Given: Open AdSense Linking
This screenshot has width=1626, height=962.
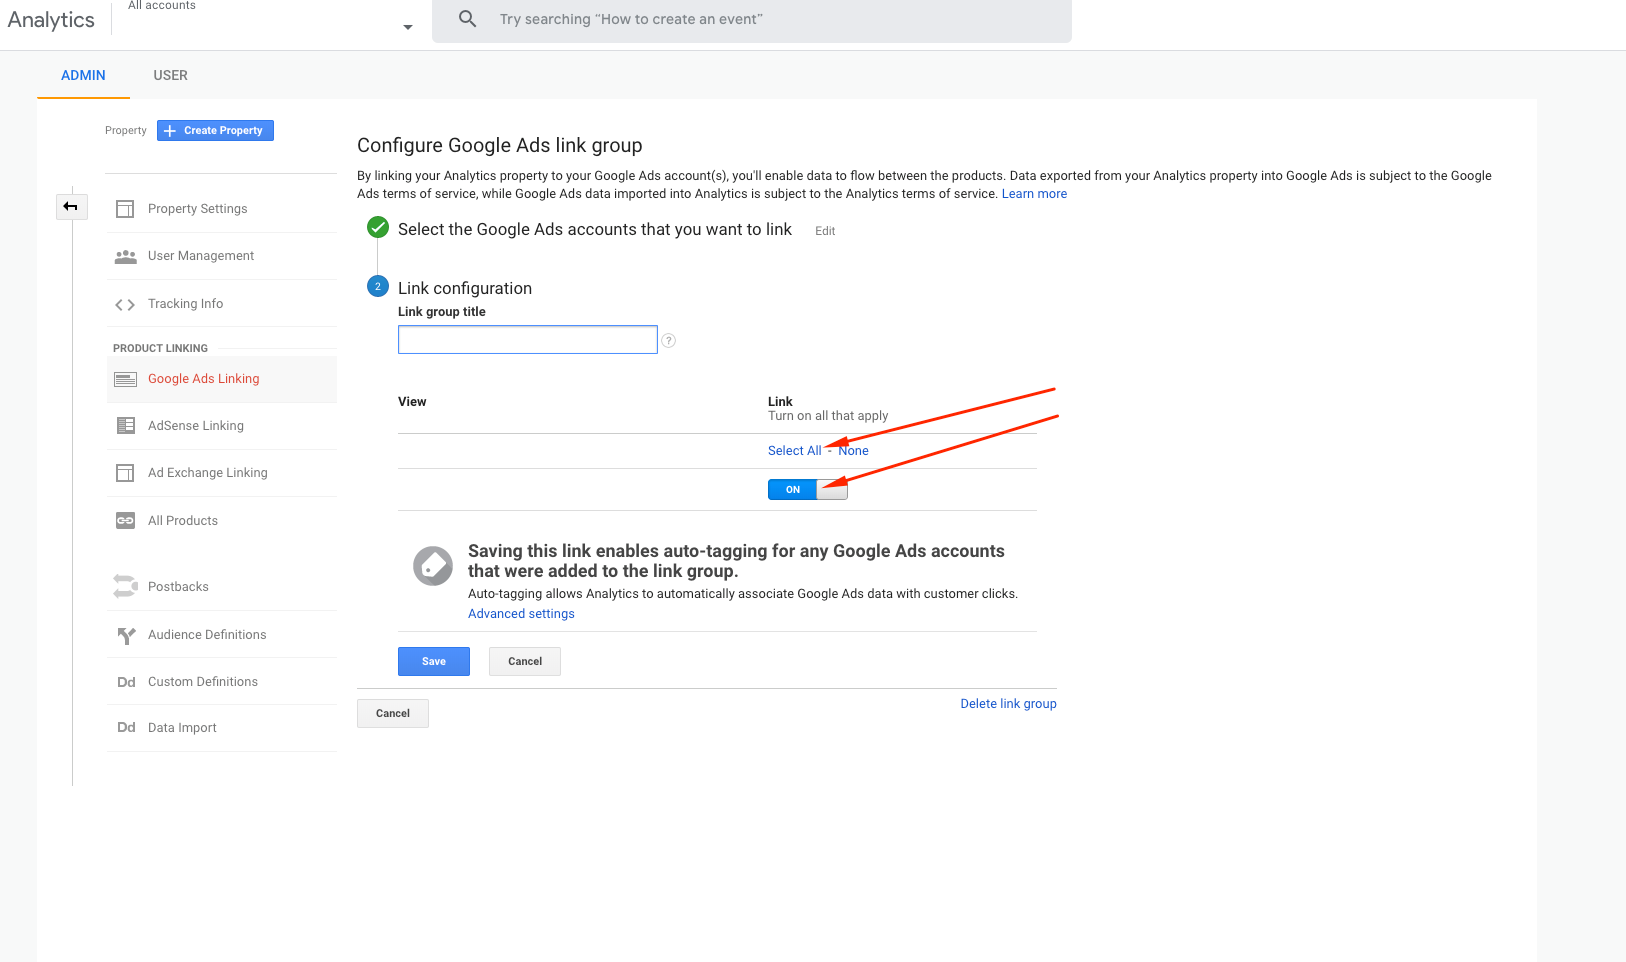Looking at the screenshot, I should [x=195, y=425].
